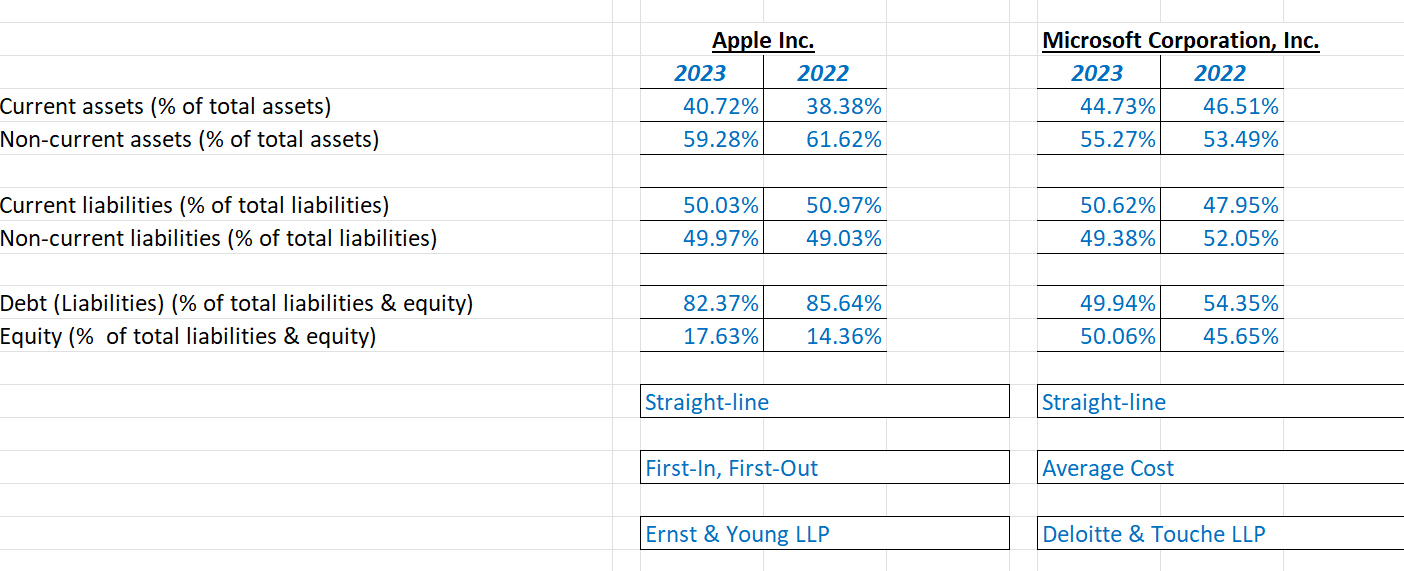Click the Equity (% of total liabilities & equity) label
This screenshot has height=571, width=1404.
(188, 336)
